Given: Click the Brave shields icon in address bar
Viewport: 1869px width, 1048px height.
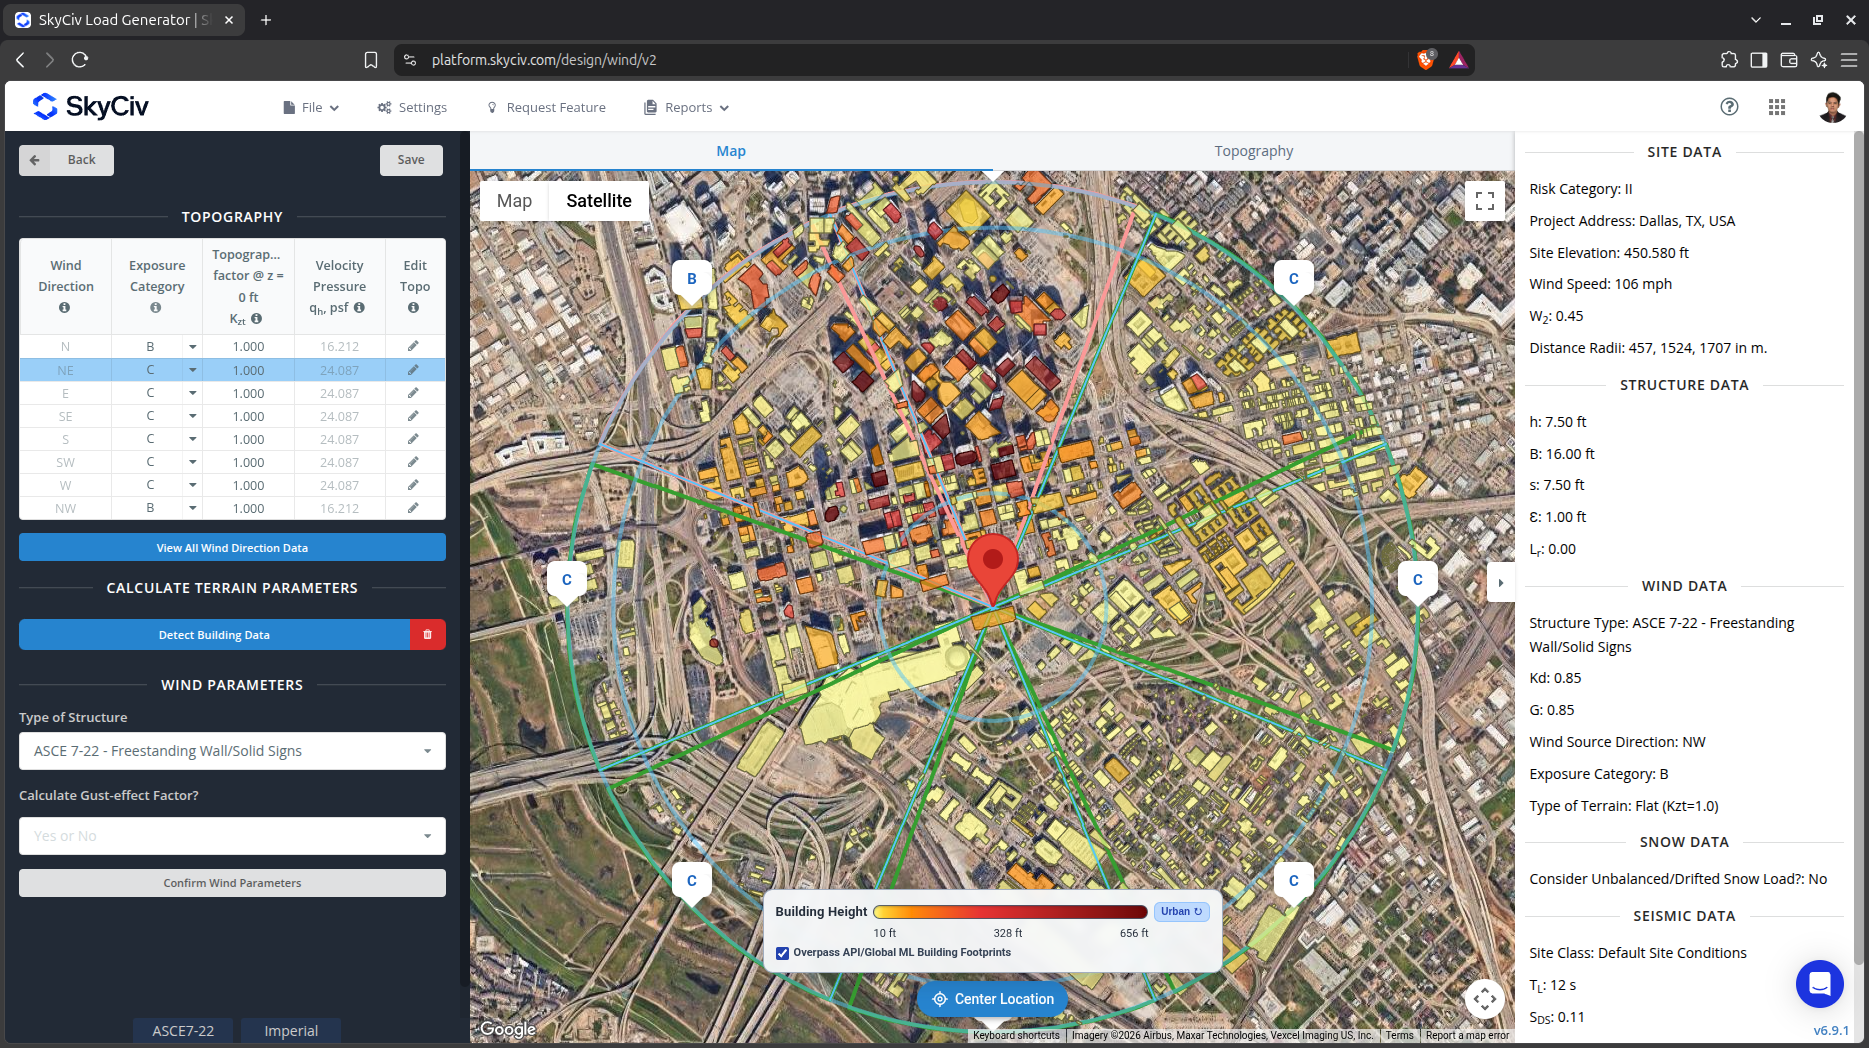Looking at the screenshot, I should click(1426, 60).
